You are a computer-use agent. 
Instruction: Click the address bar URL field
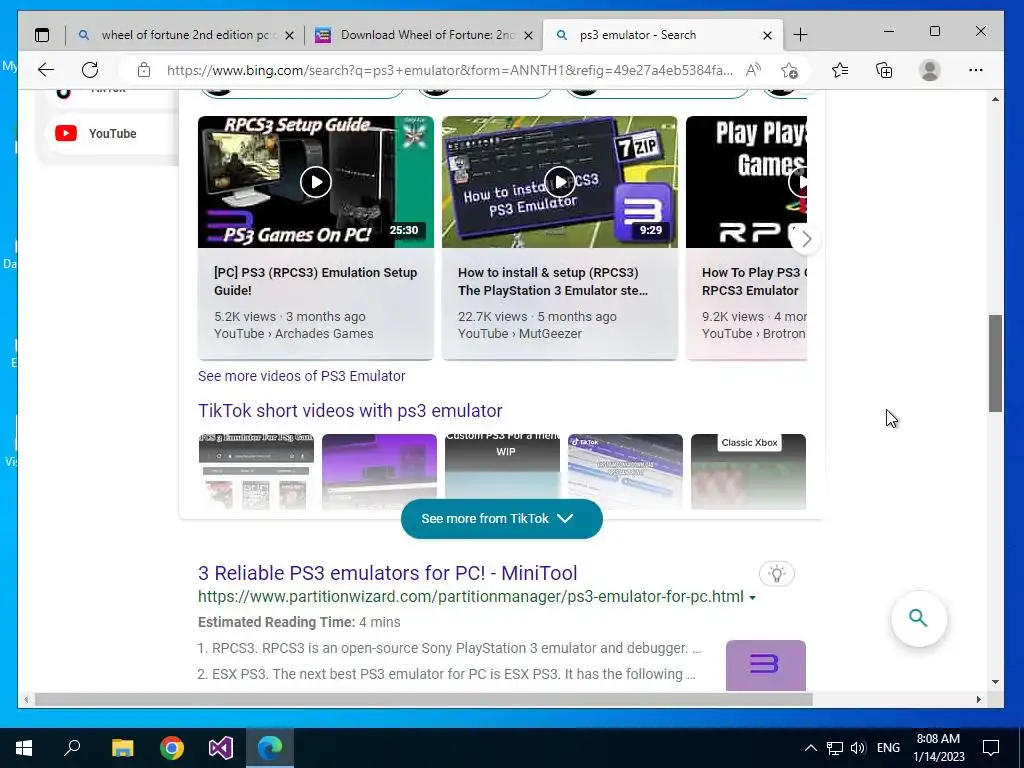pos(450,70)
